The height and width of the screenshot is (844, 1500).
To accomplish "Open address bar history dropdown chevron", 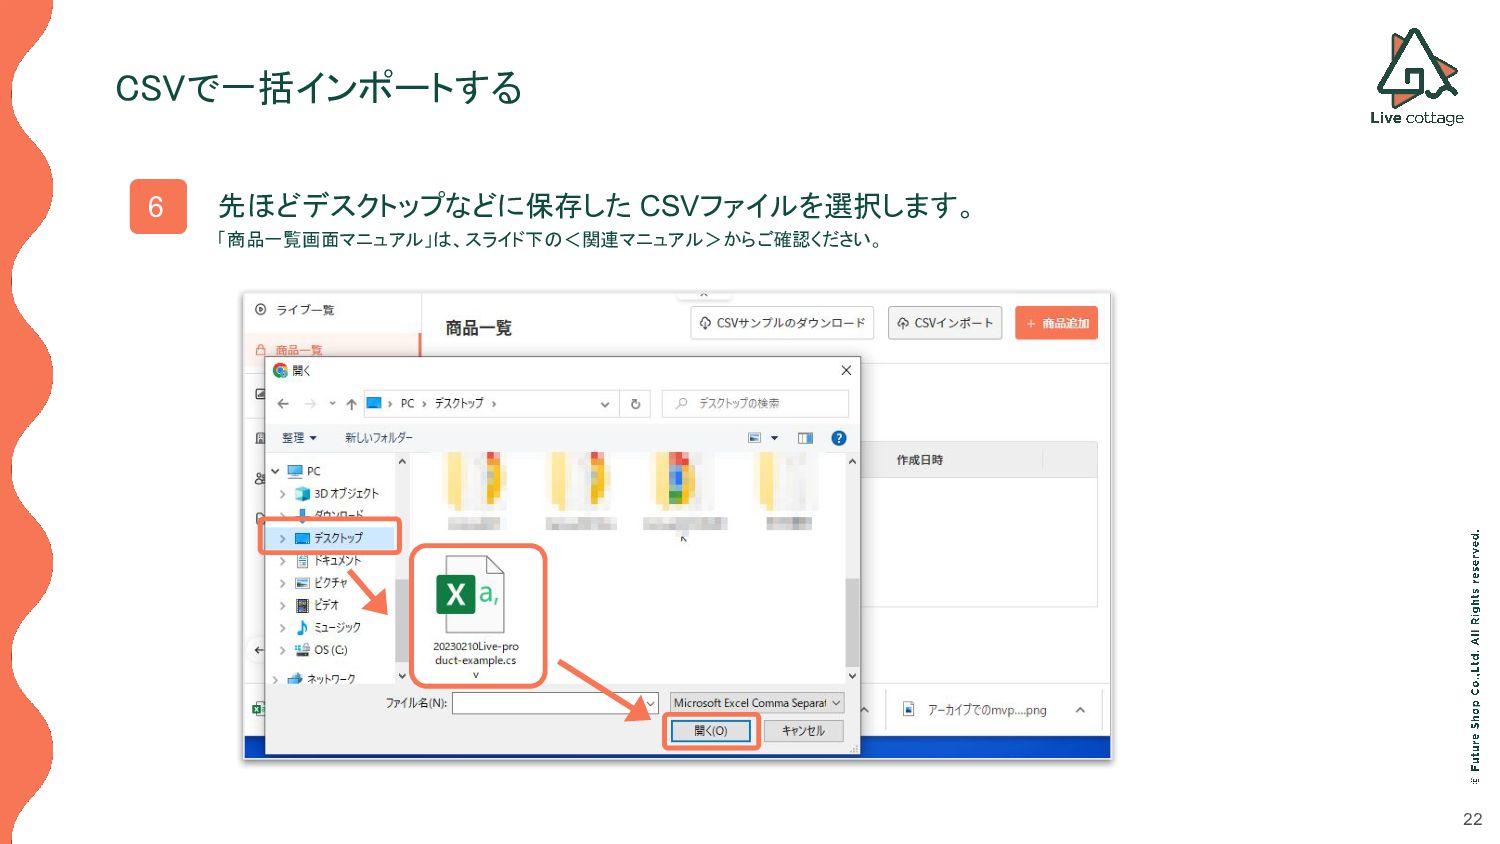I will (605, 404).
